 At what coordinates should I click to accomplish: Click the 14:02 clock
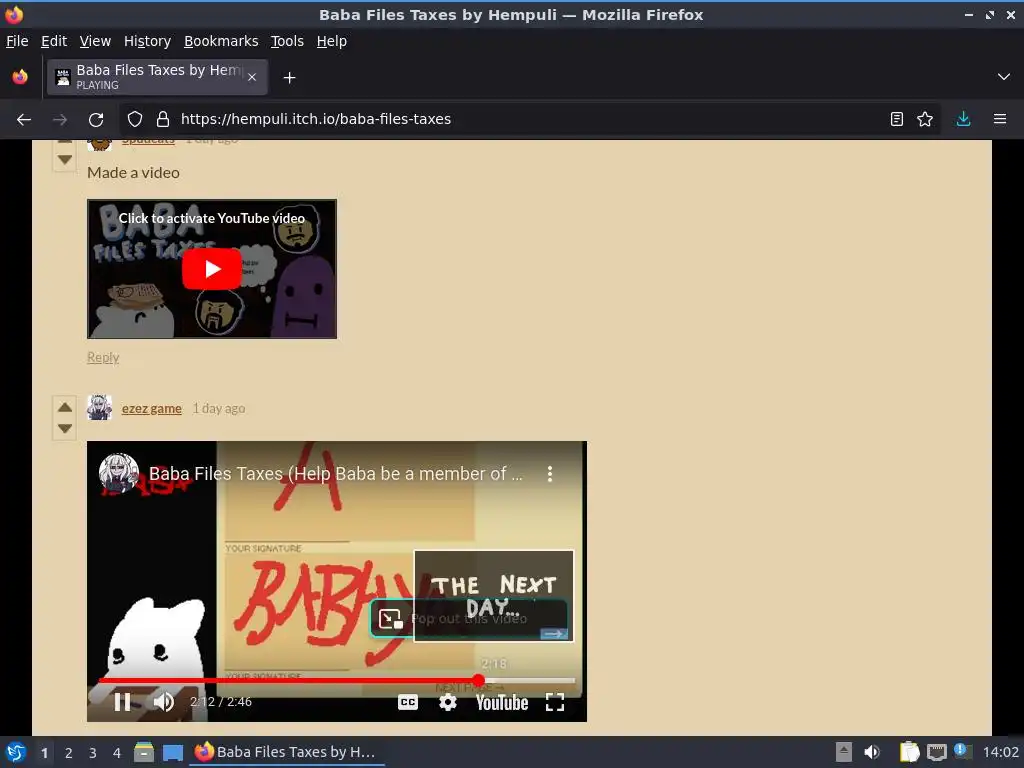1000,752
